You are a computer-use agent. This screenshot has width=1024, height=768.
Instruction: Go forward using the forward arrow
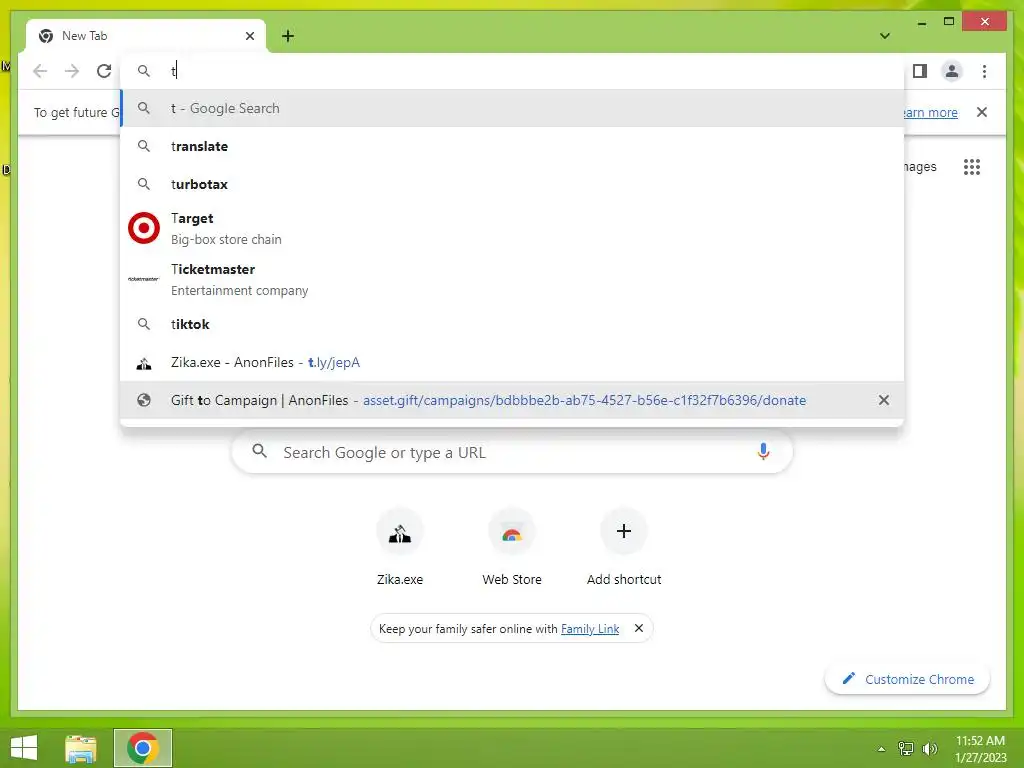pos(72,71)
